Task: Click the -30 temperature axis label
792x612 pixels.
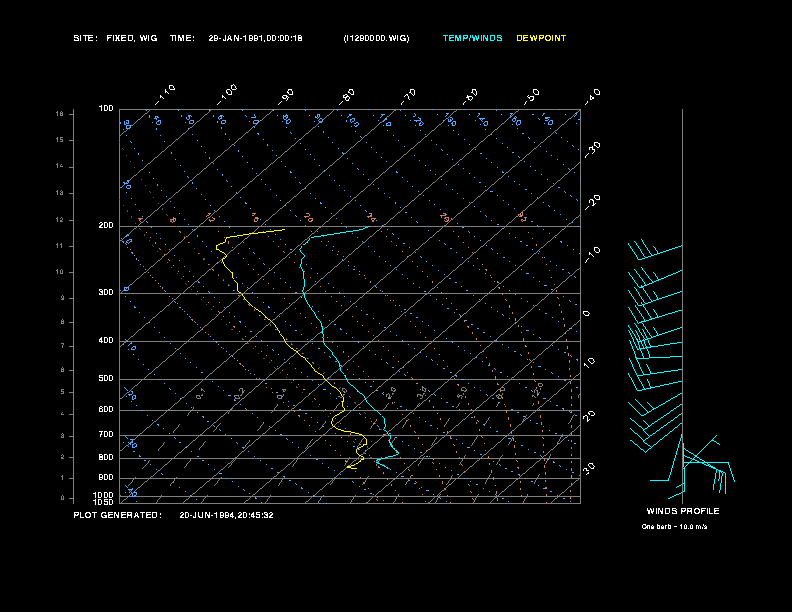Action: click(x=592, y=150)
